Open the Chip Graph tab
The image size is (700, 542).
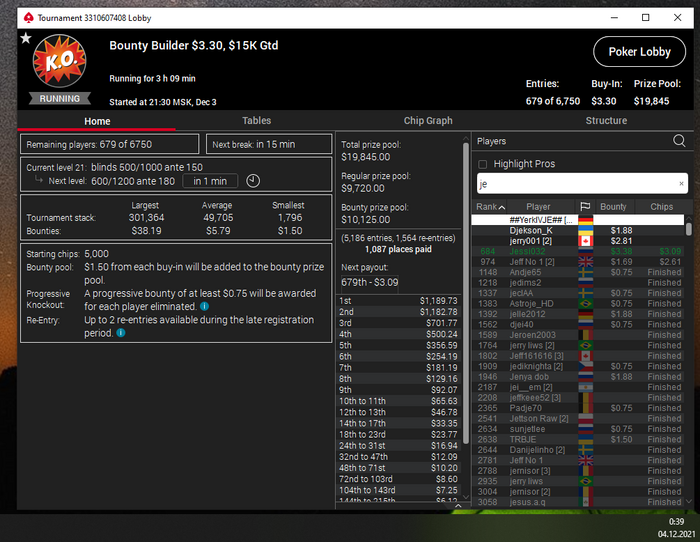tap(428, 121)
